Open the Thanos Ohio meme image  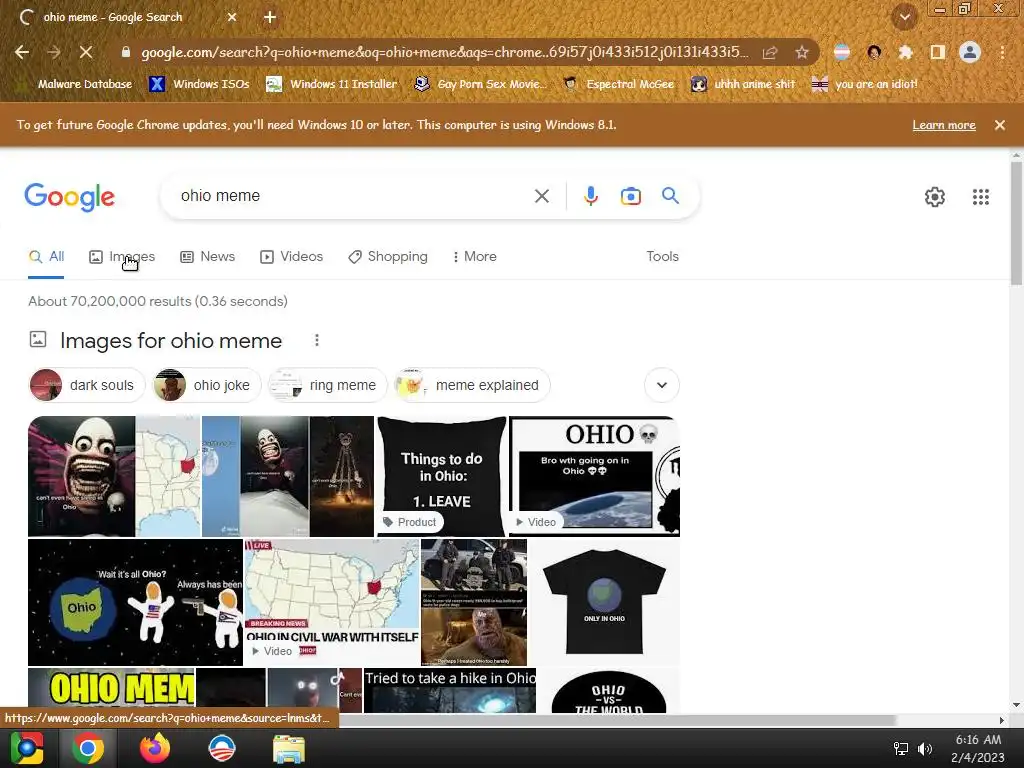click(474, 602)
